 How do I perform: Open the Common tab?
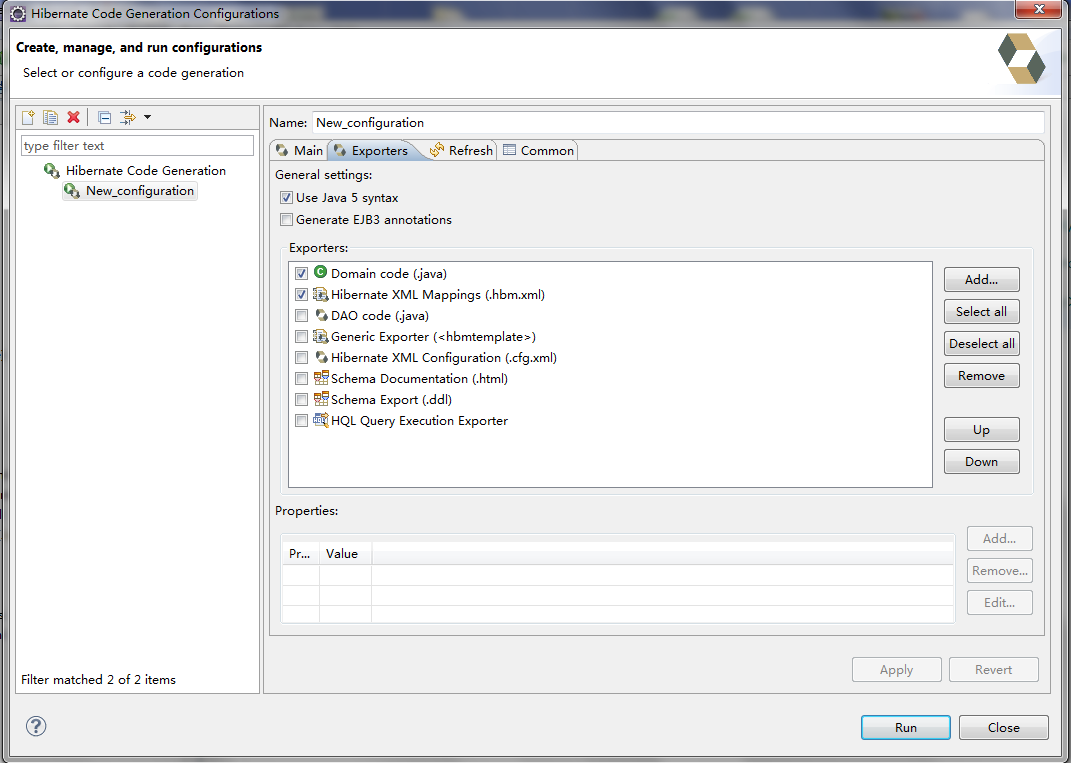(545, 149)
